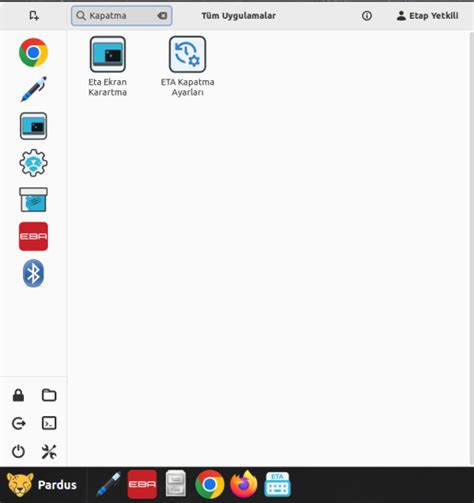Click the power off icon
Image resolution: width=474 pixels, height=503 pixels.
[18, 452]
